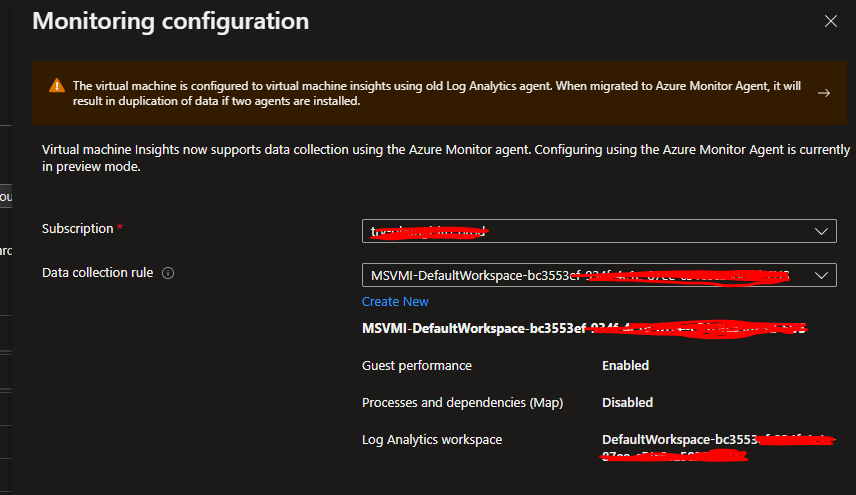The width and height of the screenshot is (856, 495).
Task: Click the Guest performance label
Action: coord(417,366)
